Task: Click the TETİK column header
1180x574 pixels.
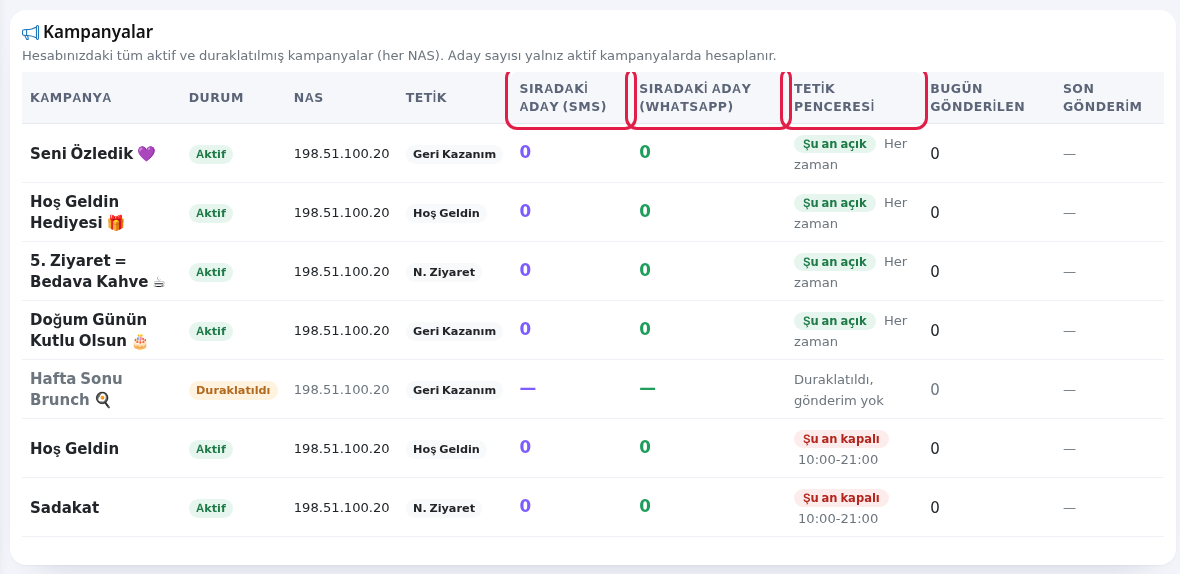Action: tap(426, 98)
